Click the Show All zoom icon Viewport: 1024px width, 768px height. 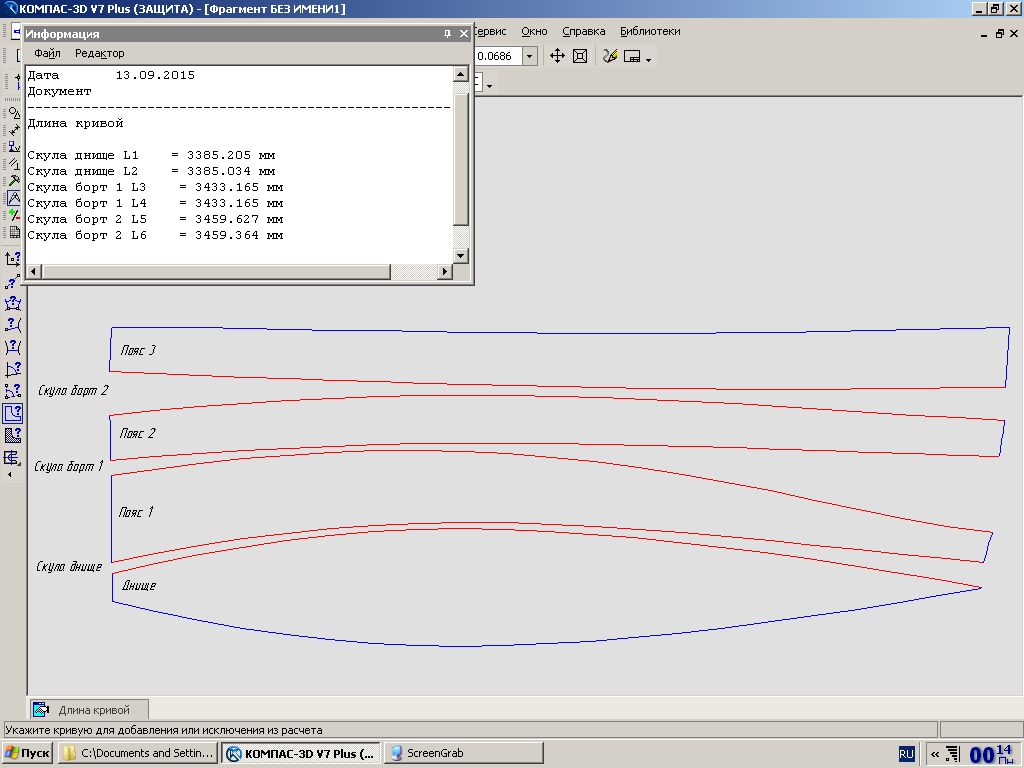click(580, 56)
